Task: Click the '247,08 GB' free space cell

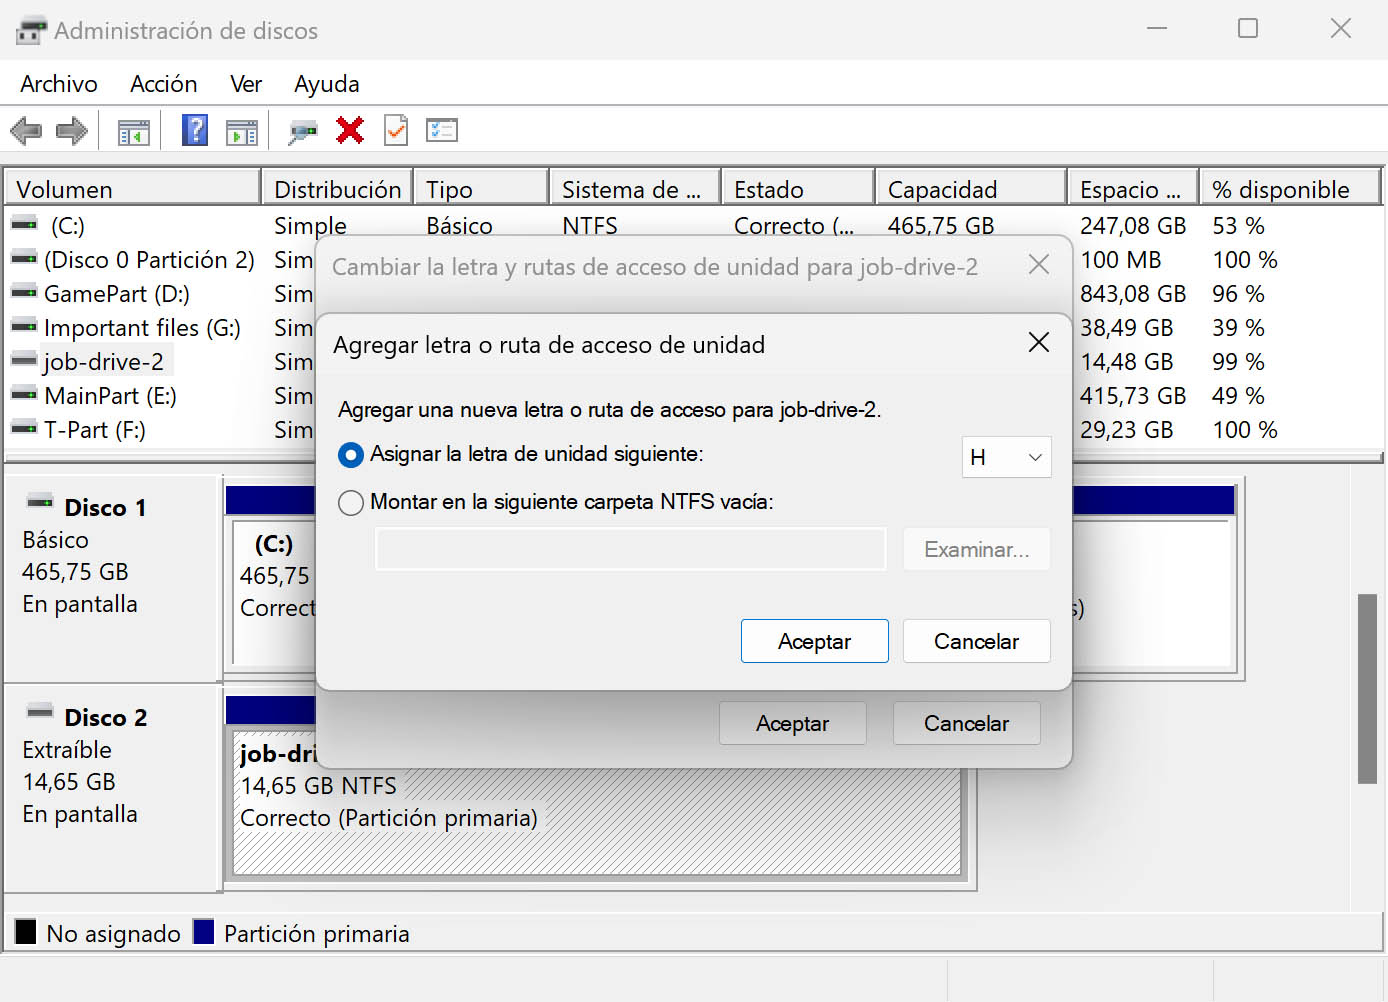Action: (x=1133, y=226)
